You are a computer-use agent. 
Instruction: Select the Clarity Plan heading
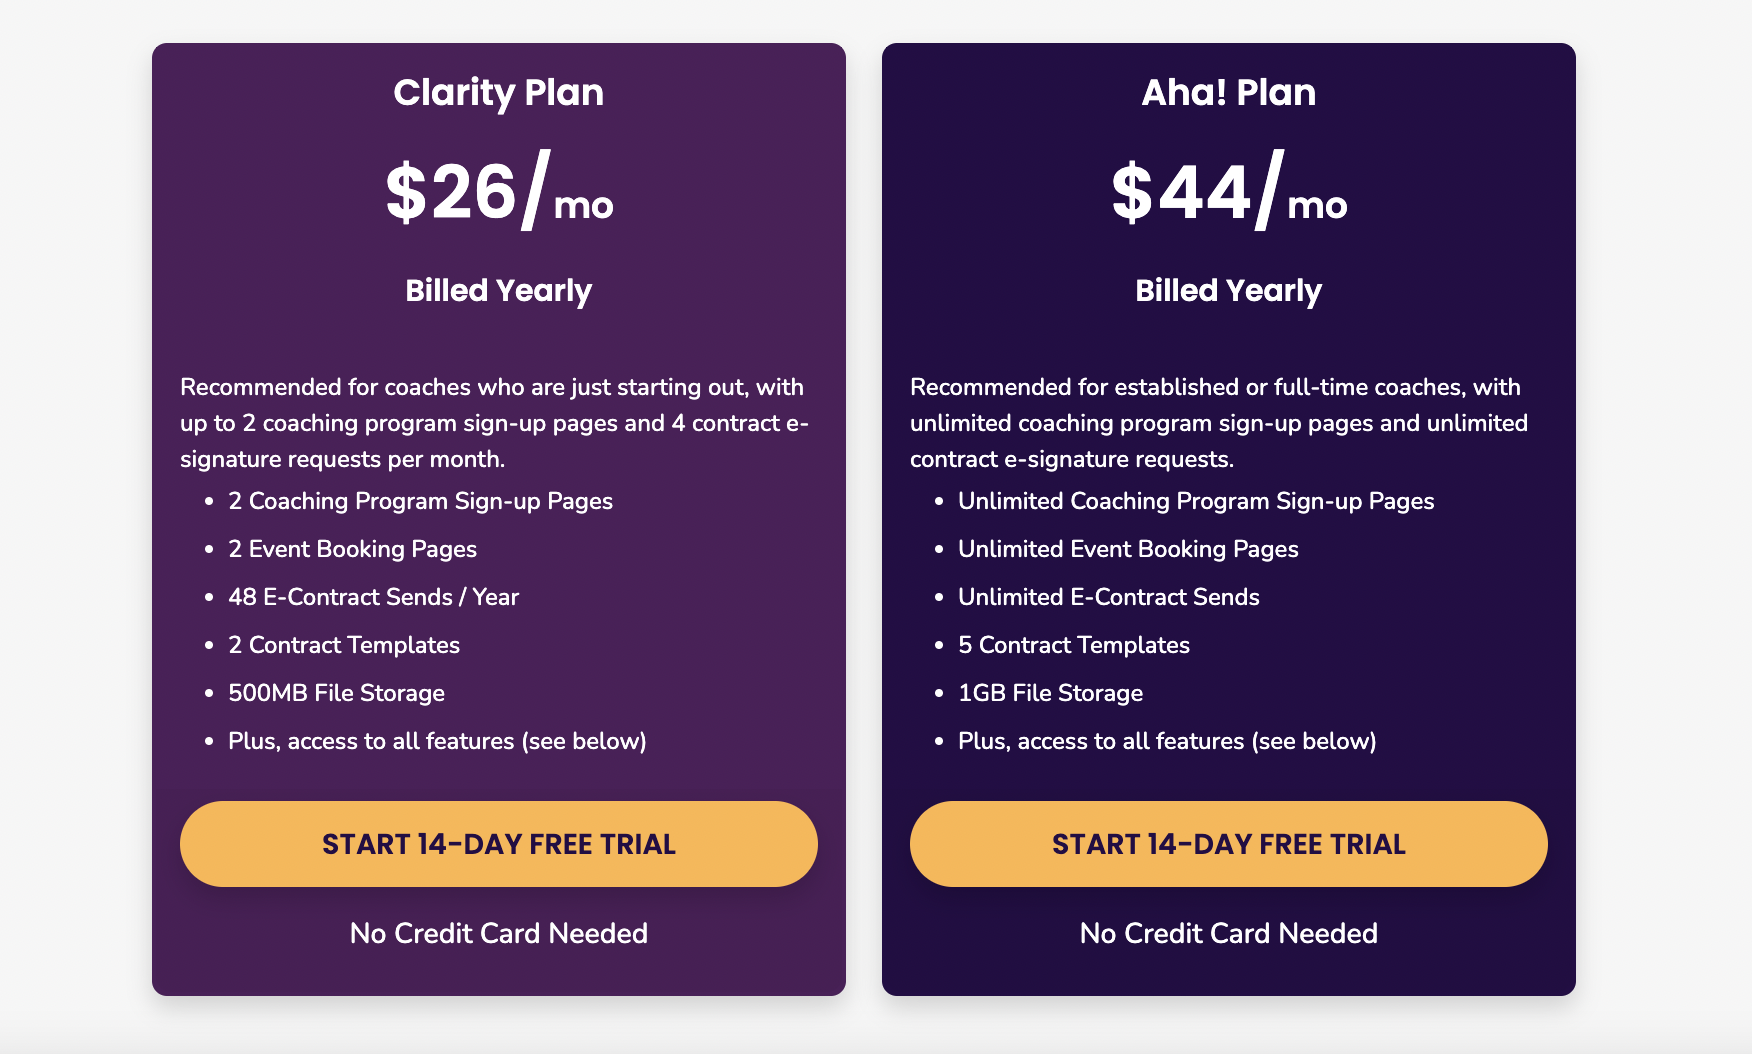(x=499, y=93)
